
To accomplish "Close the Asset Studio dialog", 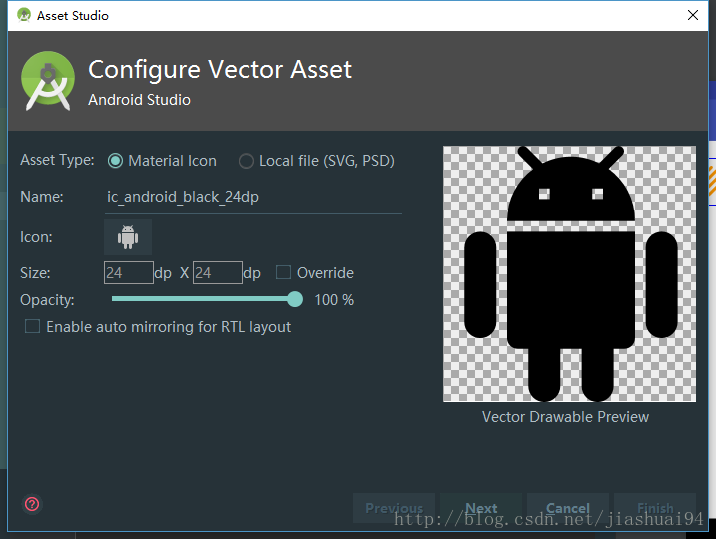I will click(x=693, y=15).
